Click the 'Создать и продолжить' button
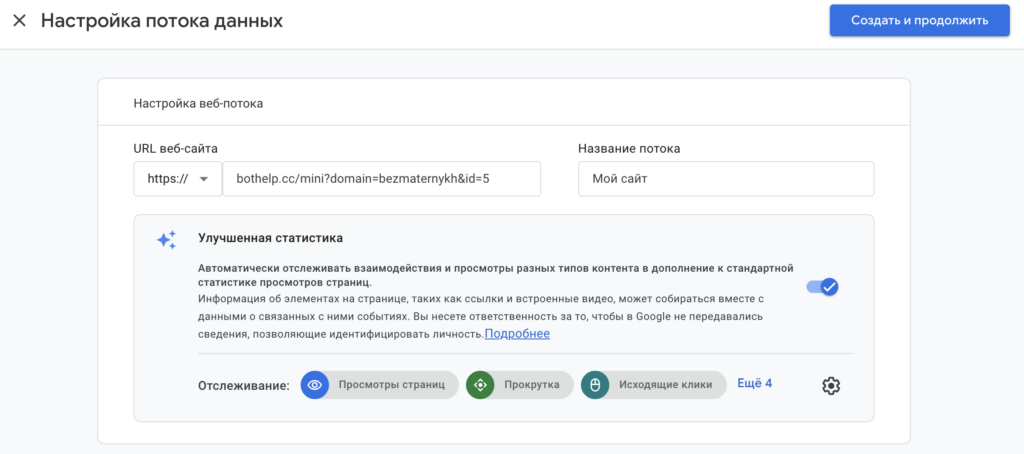The width and height of the screenshot is (1024, 454). (919, 20)
